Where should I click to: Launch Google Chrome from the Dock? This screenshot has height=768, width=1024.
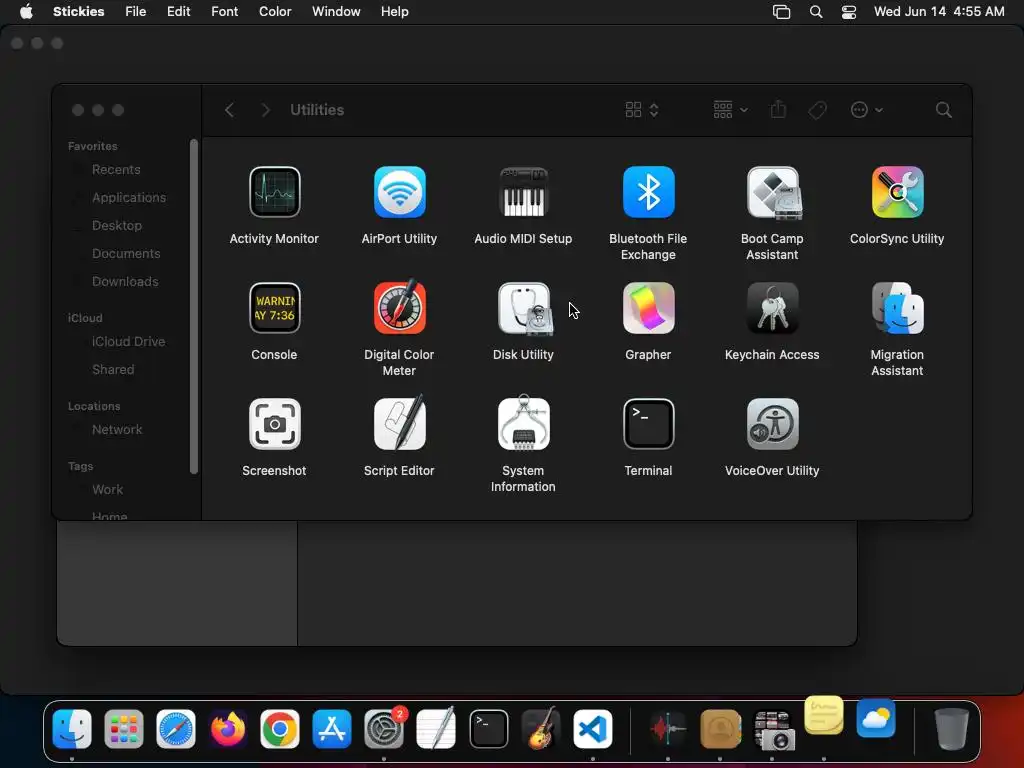[x=280, y=729]
